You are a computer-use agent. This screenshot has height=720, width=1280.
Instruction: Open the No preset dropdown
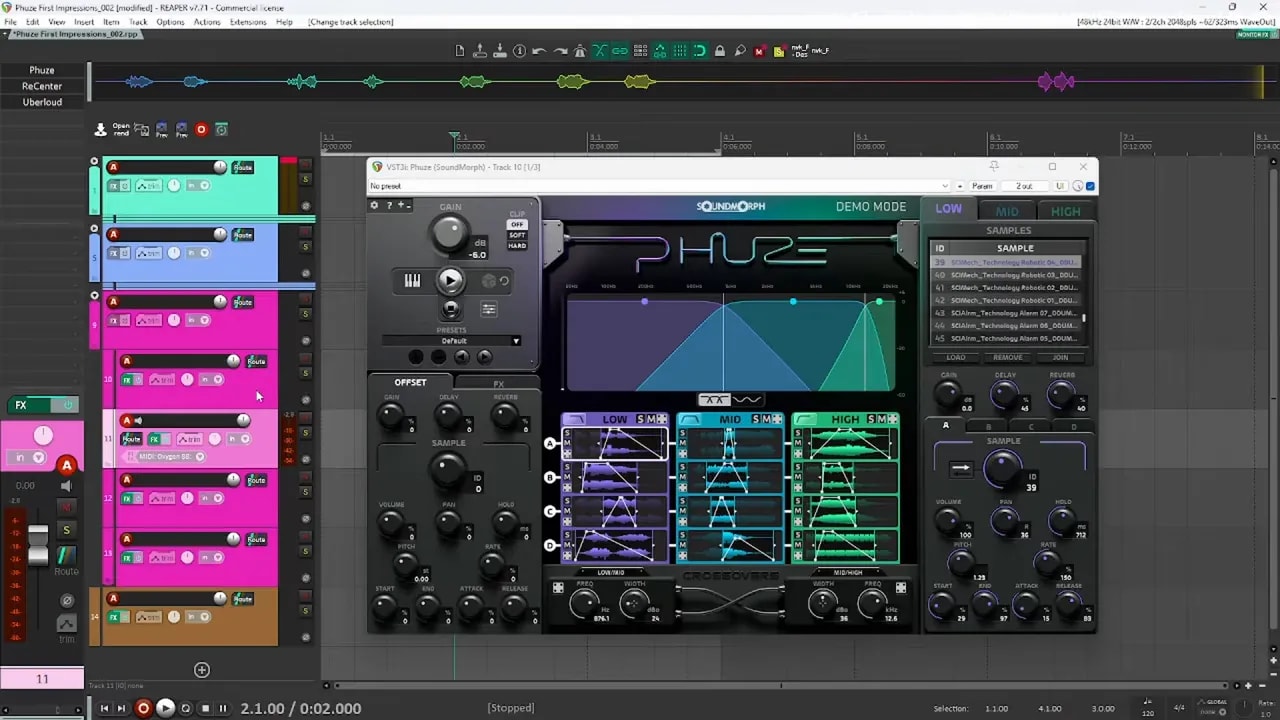click(x=658, y=186)
